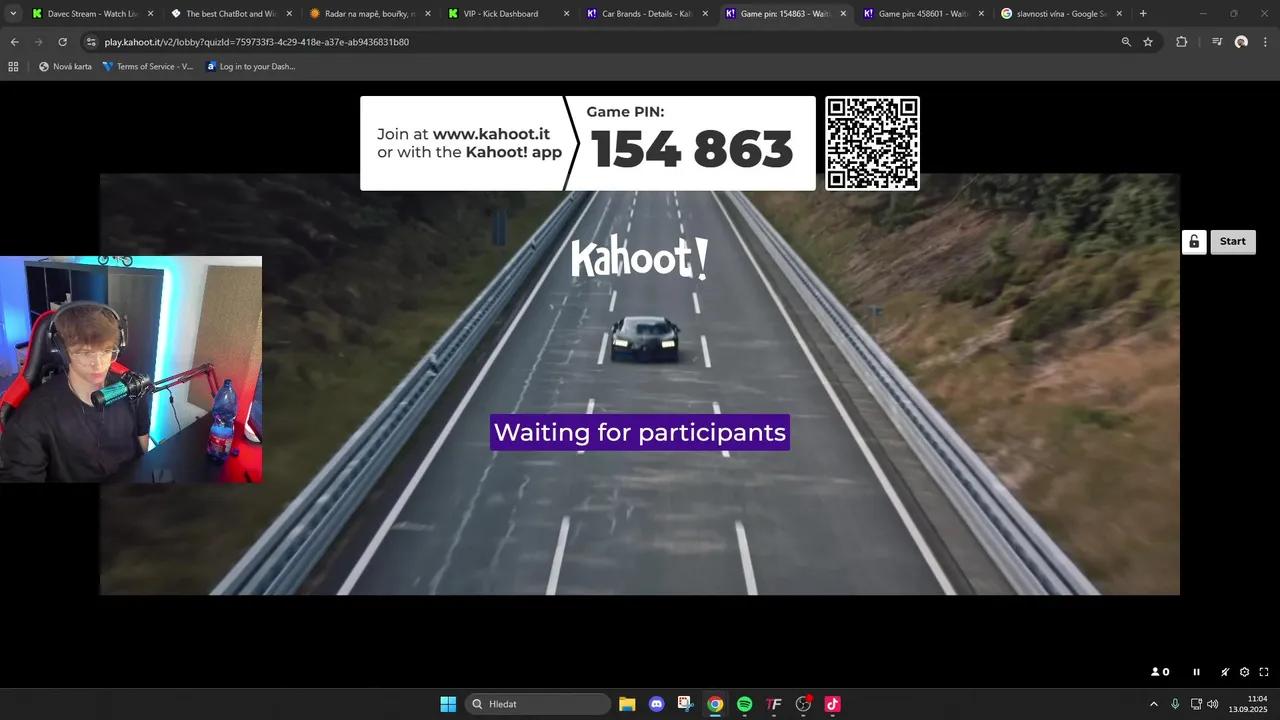Reload the Kahoot page
Screen dimensions: 1280x720
[x=62, y=42]
